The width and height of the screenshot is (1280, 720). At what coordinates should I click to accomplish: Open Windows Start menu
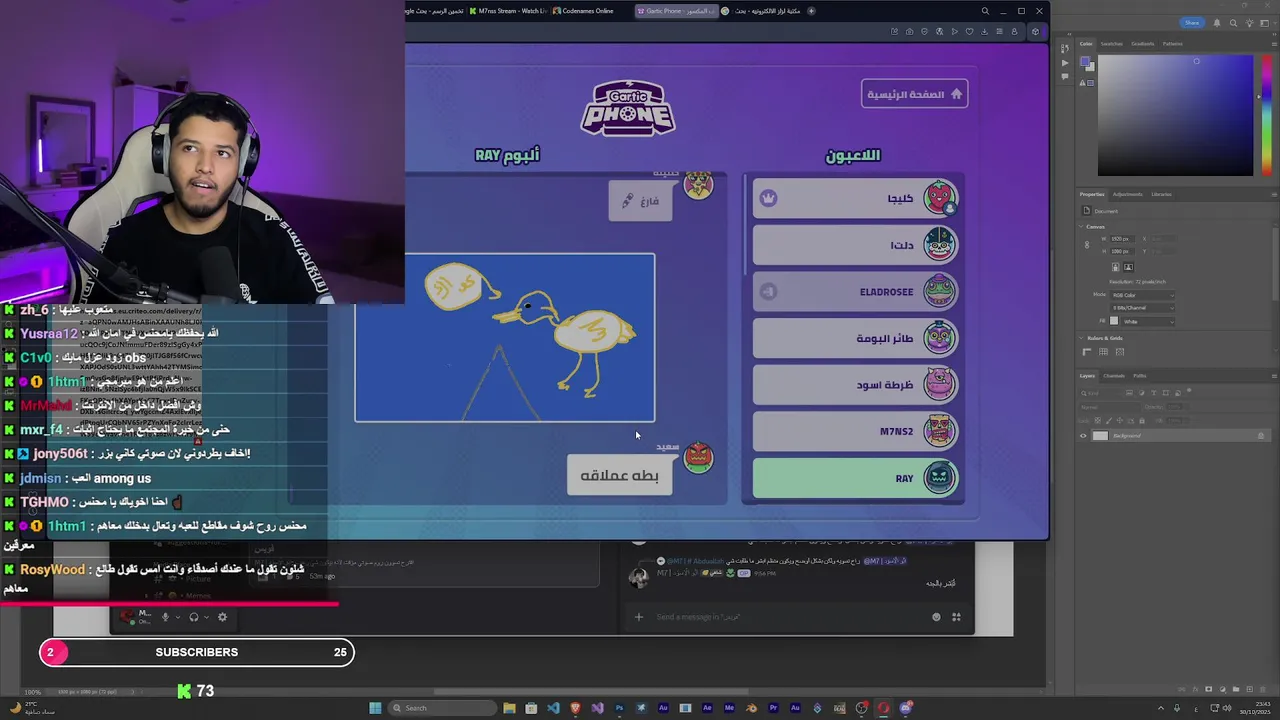click(375, 708)
